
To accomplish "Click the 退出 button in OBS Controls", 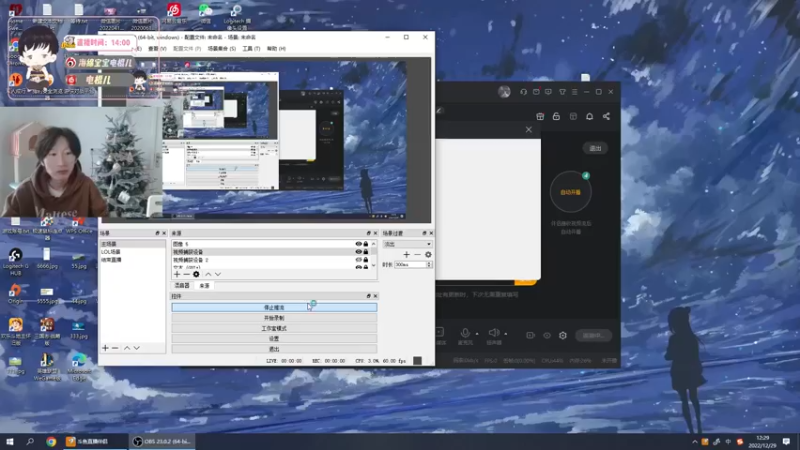I will pyautogui.click(x=274, y=349).
